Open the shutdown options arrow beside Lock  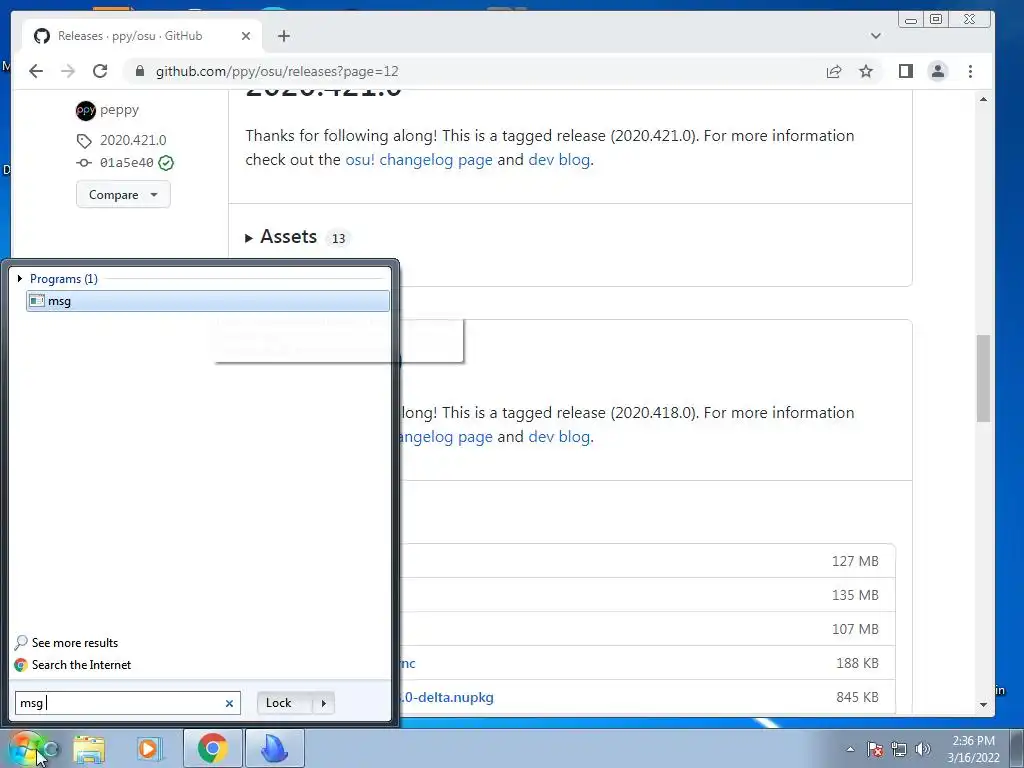[323, 703]
